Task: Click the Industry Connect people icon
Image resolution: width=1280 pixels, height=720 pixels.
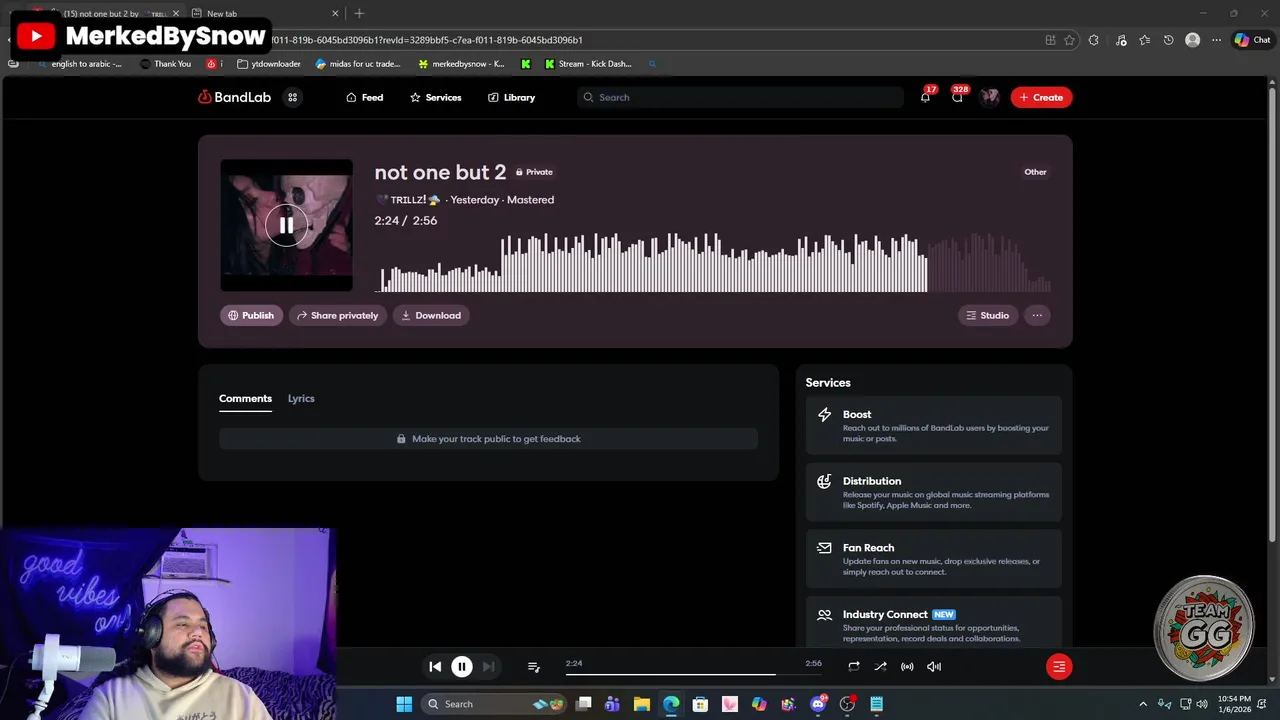Action: point(824,615)
